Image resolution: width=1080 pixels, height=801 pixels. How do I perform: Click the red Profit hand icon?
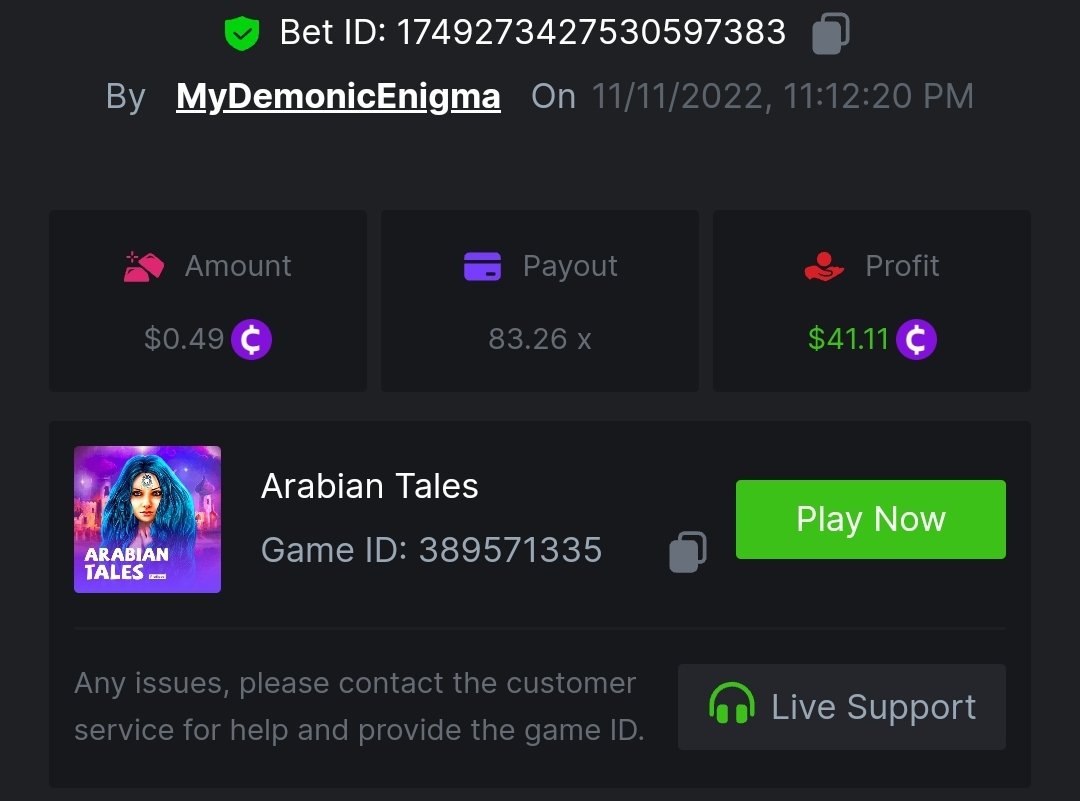click(824, 266)
